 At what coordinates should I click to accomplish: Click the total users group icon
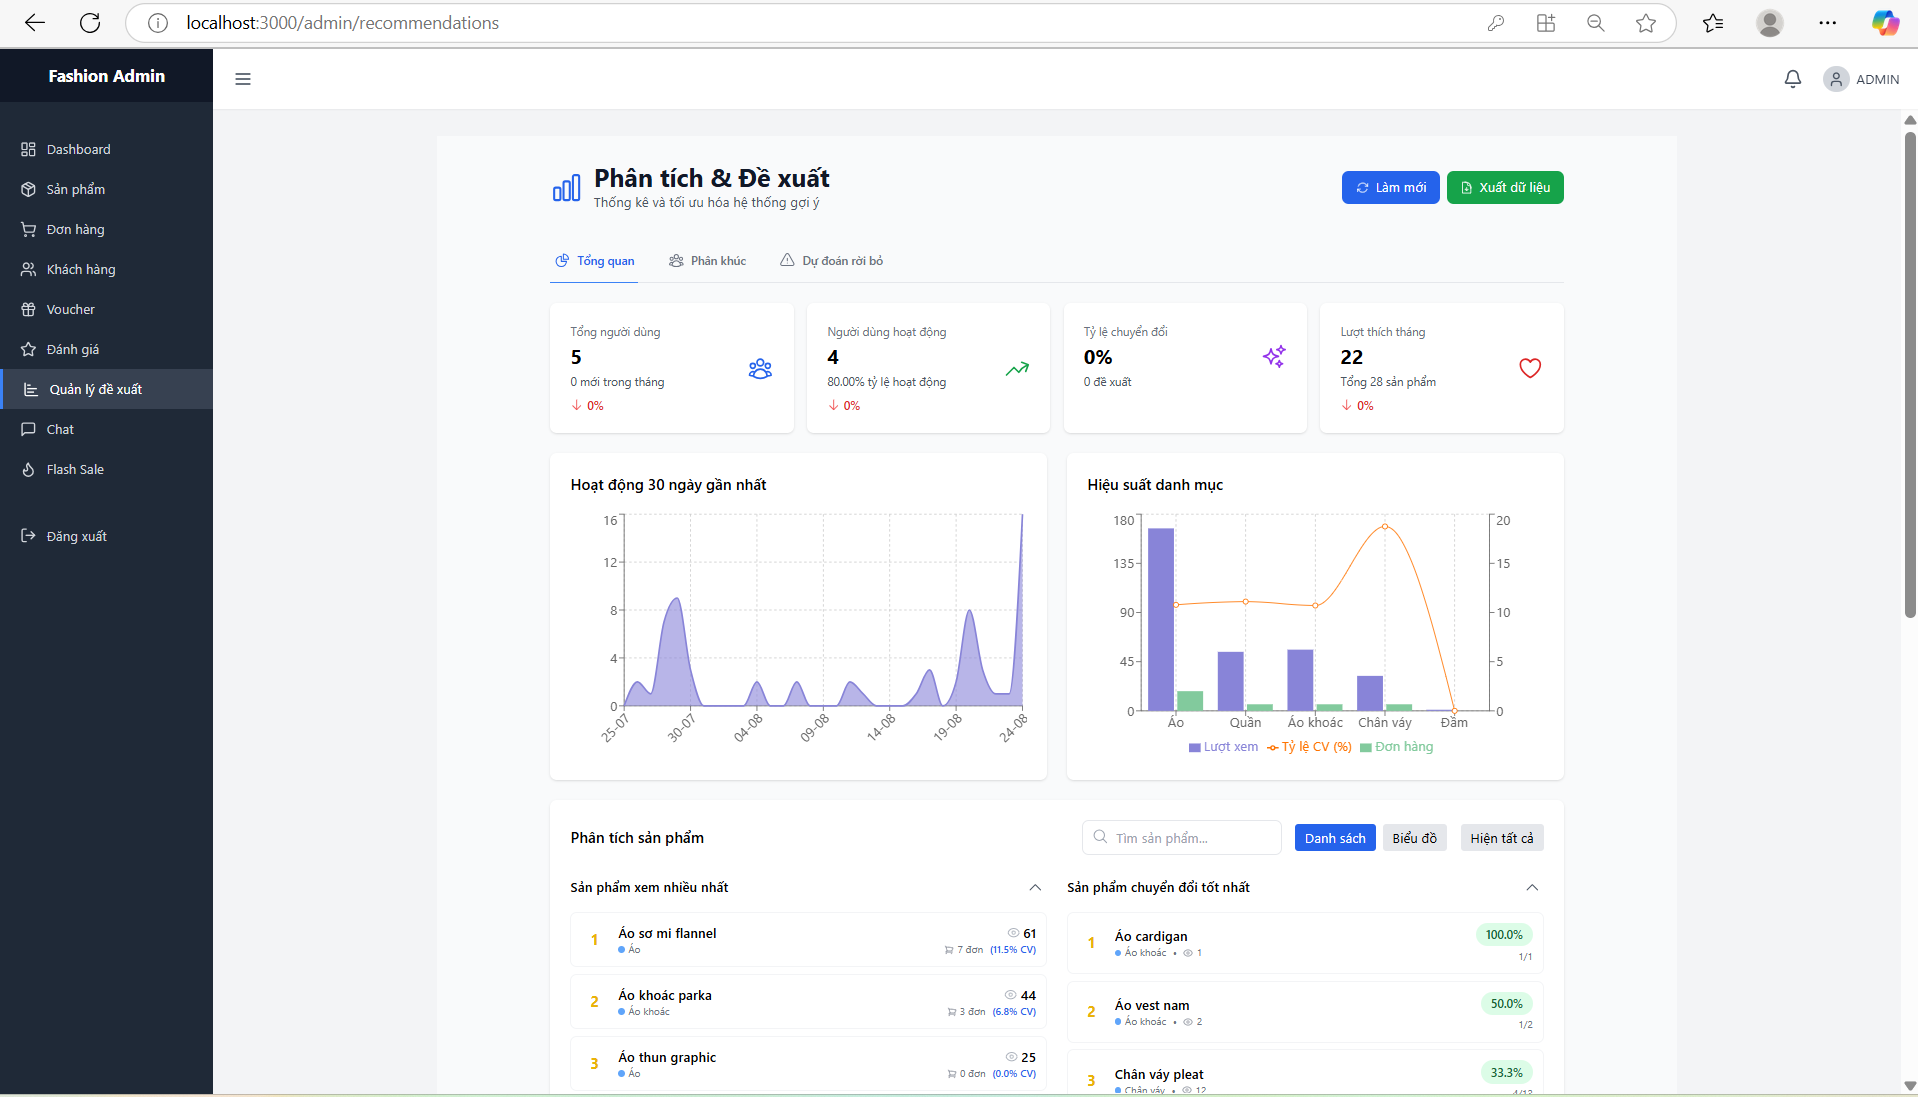pos(760,369)
